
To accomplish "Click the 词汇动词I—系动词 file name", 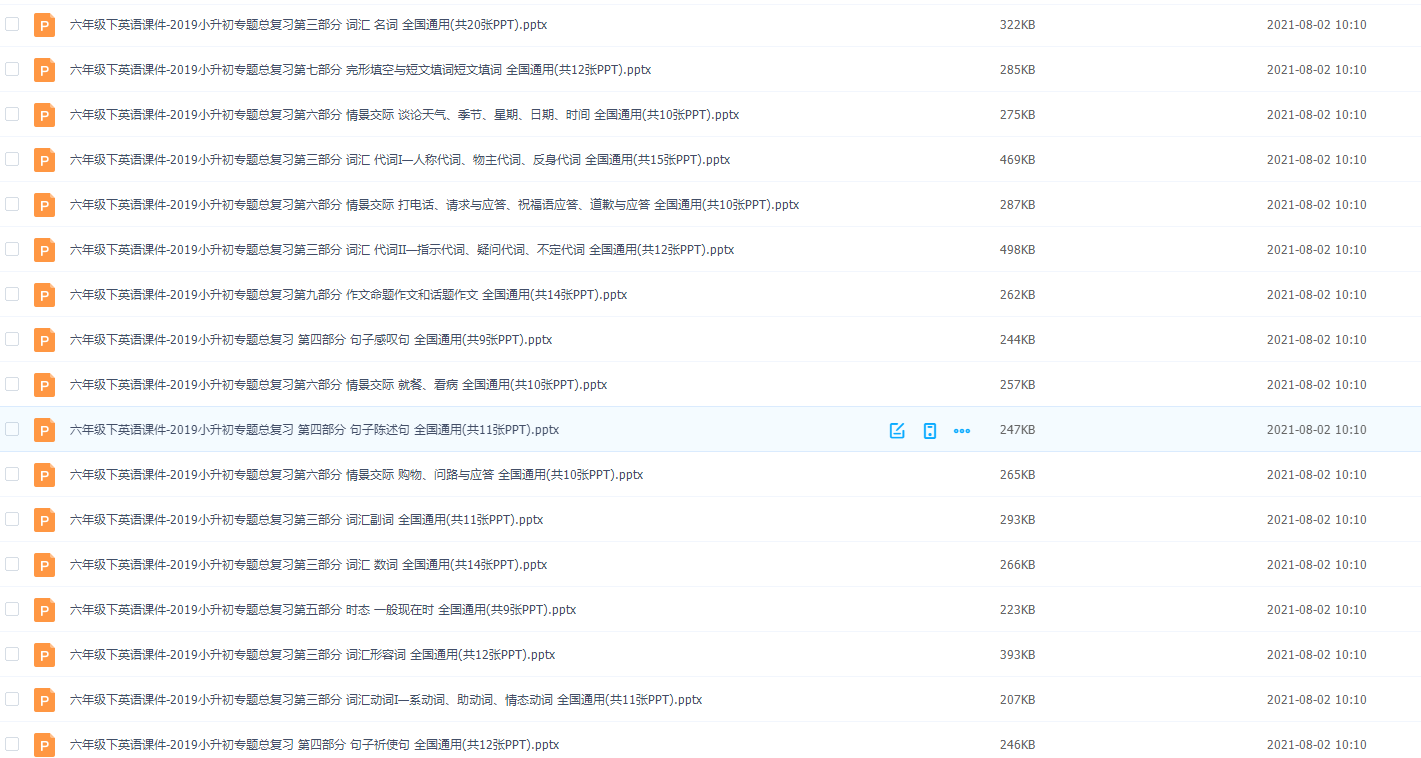I will point(385,700).
